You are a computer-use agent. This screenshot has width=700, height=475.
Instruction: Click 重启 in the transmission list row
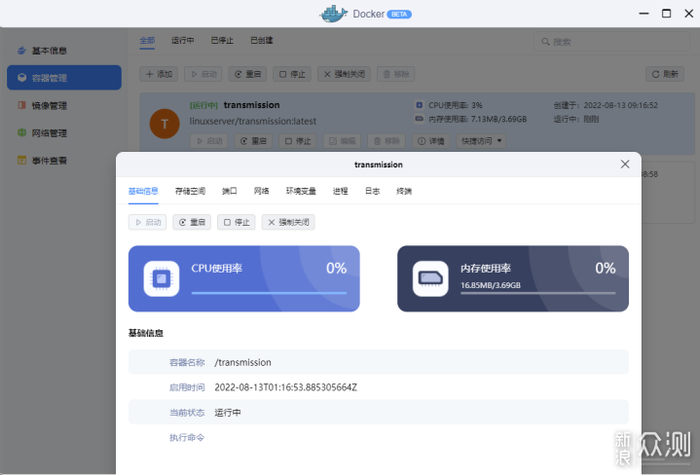click(x=253, y=141)
